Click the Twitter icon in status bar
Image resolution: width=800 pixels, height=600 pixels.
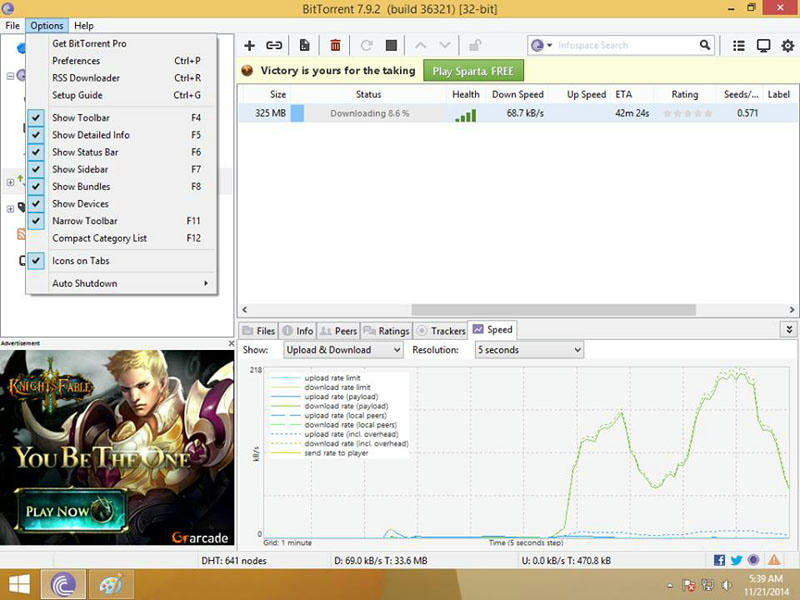[736, 560]
